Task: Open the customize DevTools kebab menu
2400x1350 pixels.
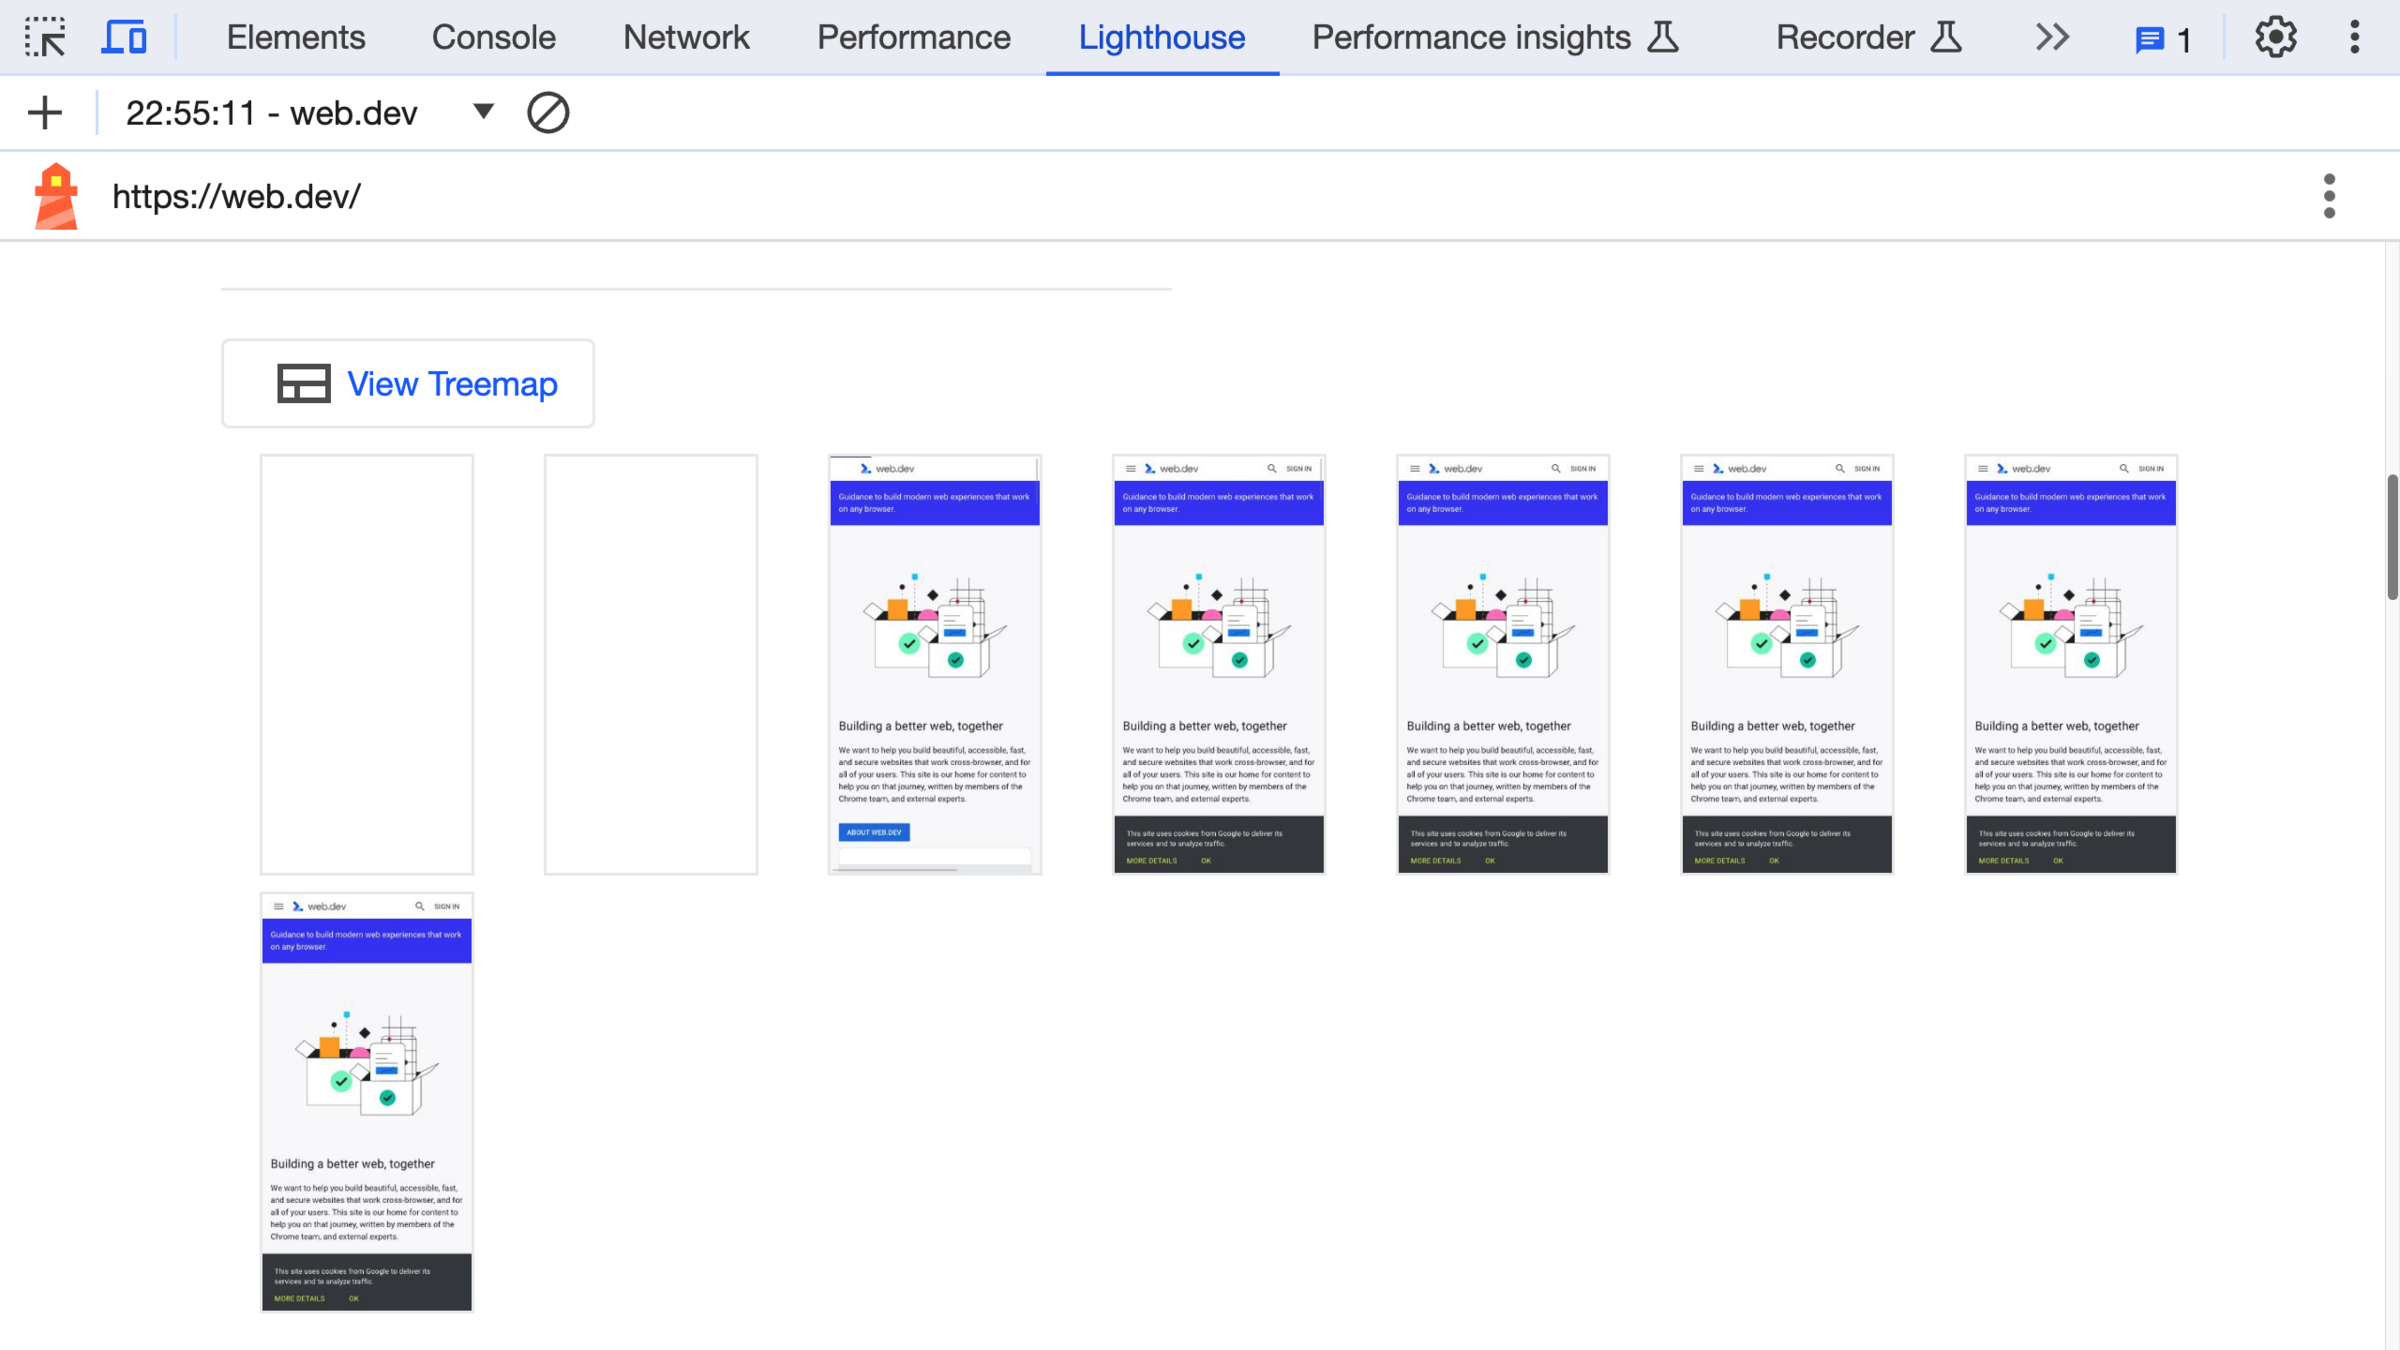Action: click(x=2354, y=38)
